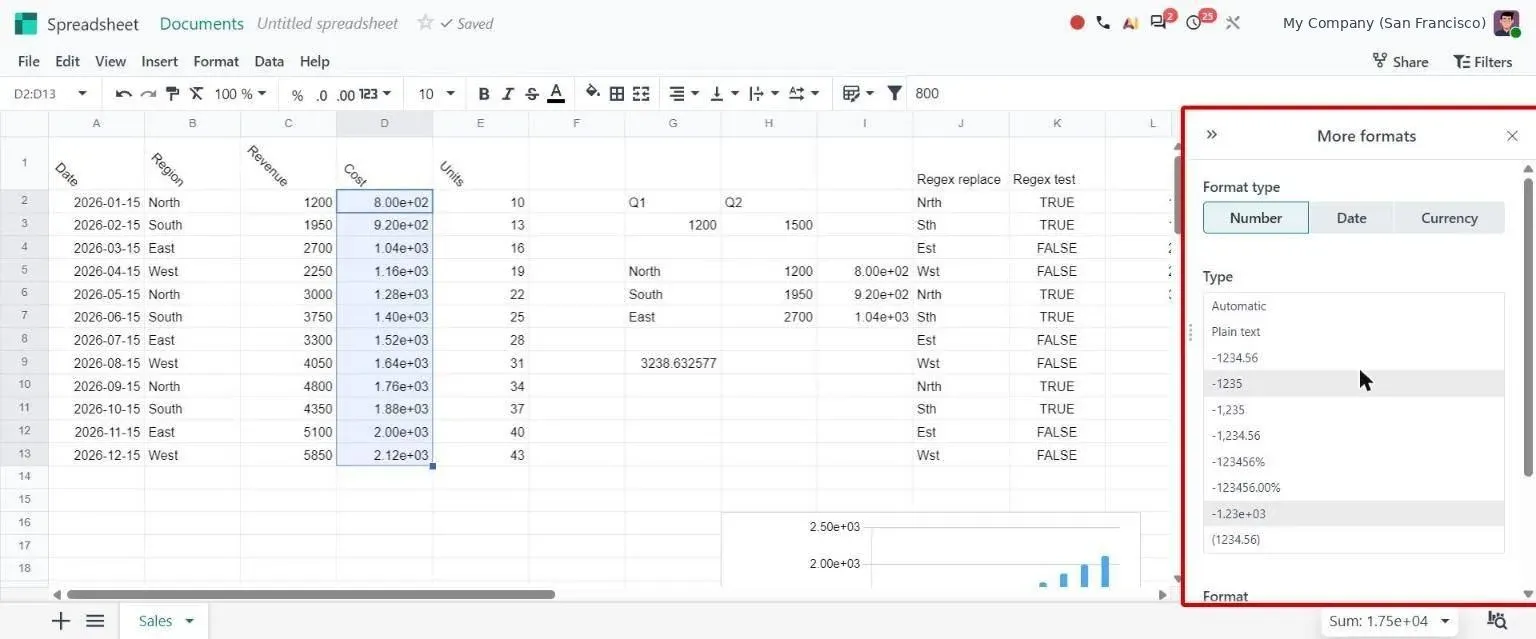Select the Currency format type
This screenshot has height=639, width=1536.
click(x=1449, y=218)
